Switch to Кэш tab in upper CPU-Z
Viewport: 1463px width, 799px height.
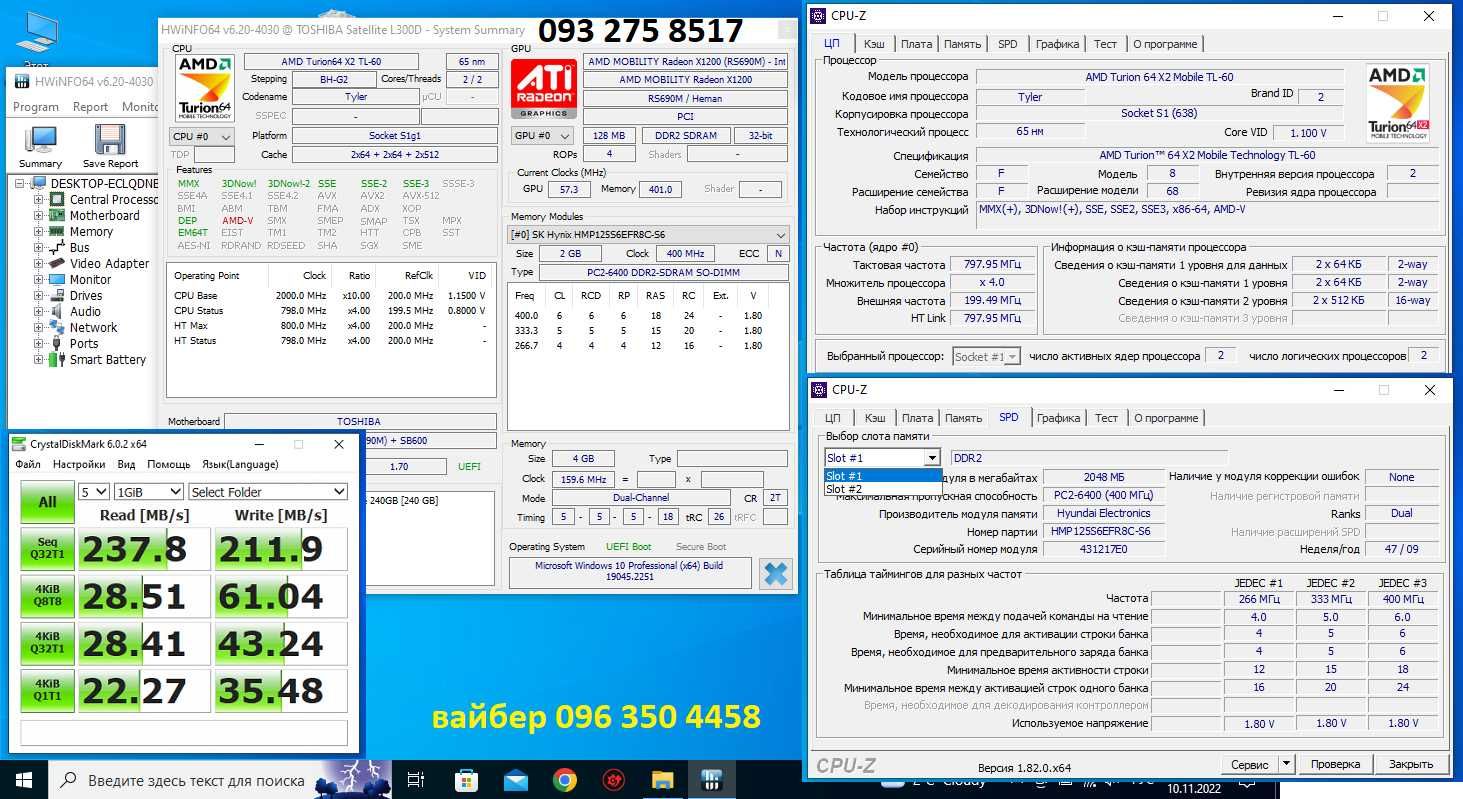pyautogui.click(x=874, y=44)
